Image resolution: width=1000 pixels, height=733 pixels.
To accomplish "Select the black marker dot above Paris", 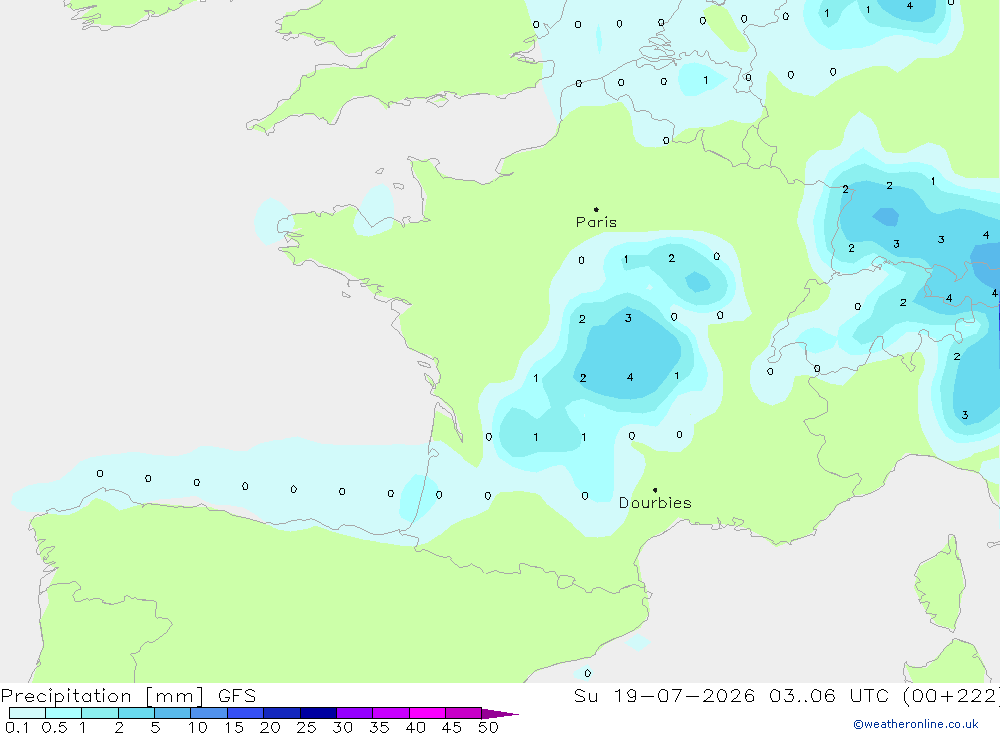I will 596,209.
